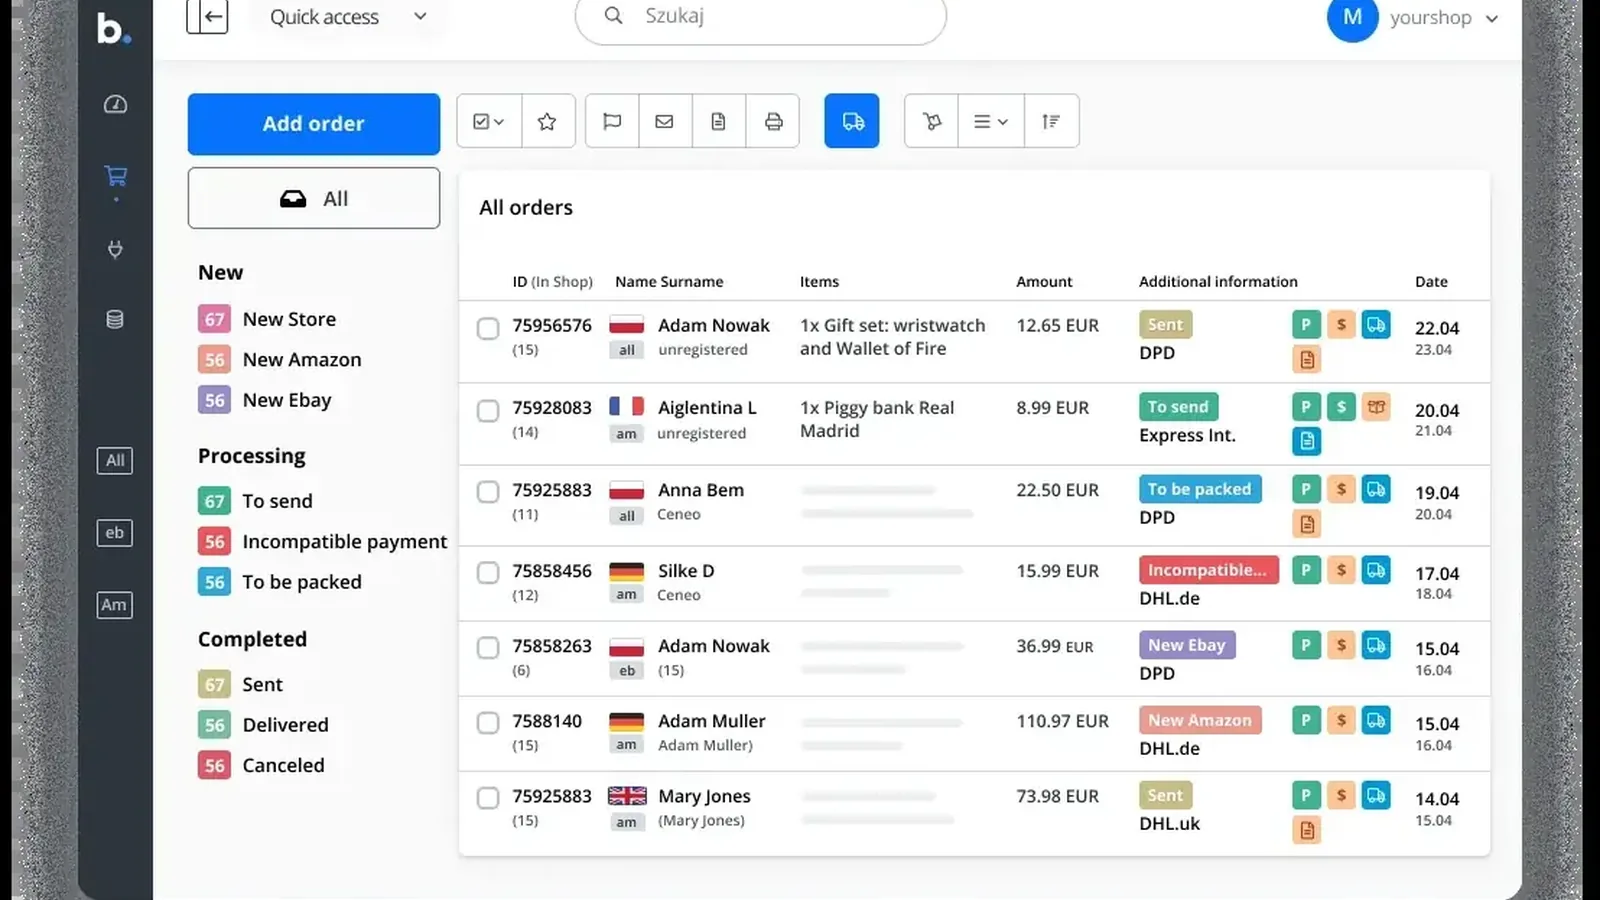This screenshot has height=900, width=1600.
Task: Click the envelope email toolbar icon
Action: (x=664, y=121)
